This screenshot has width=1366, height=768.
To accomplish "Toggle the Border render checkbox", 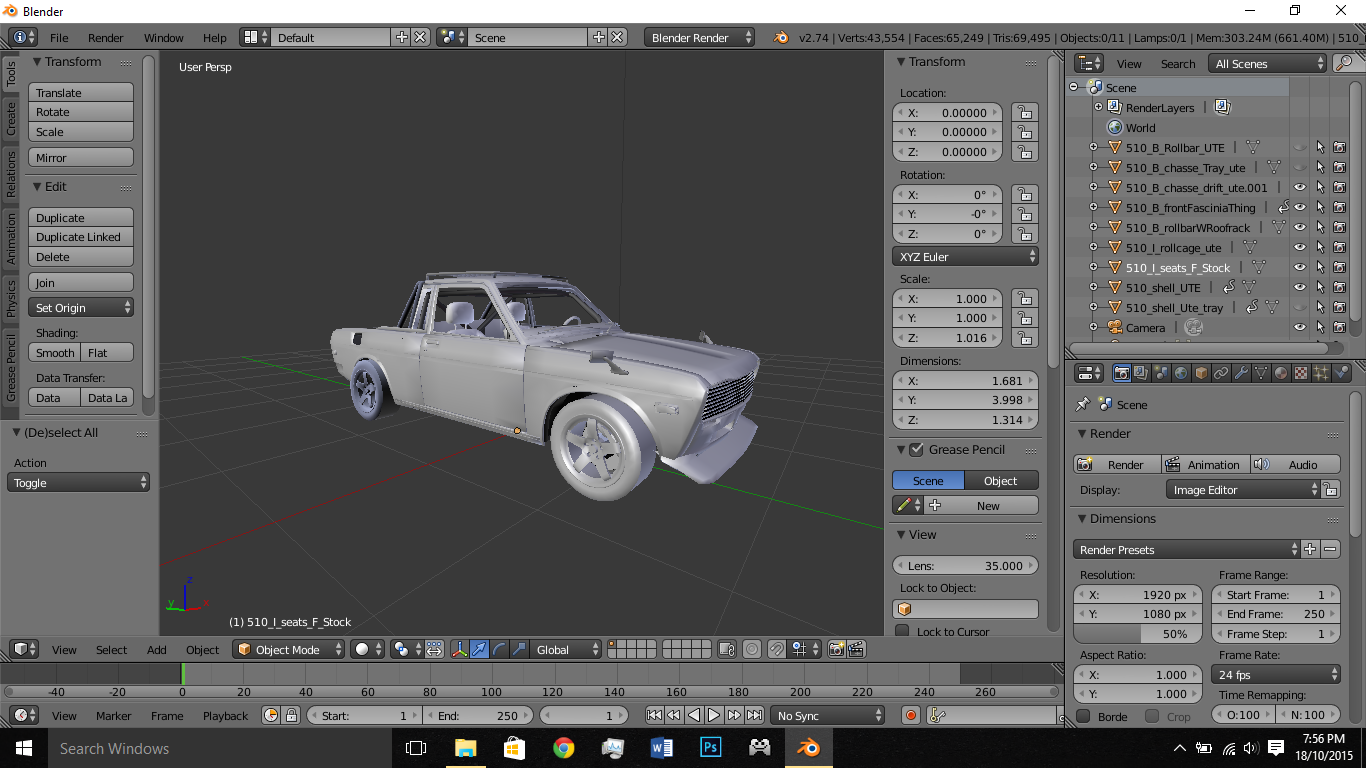I will tap(1083, 716).
